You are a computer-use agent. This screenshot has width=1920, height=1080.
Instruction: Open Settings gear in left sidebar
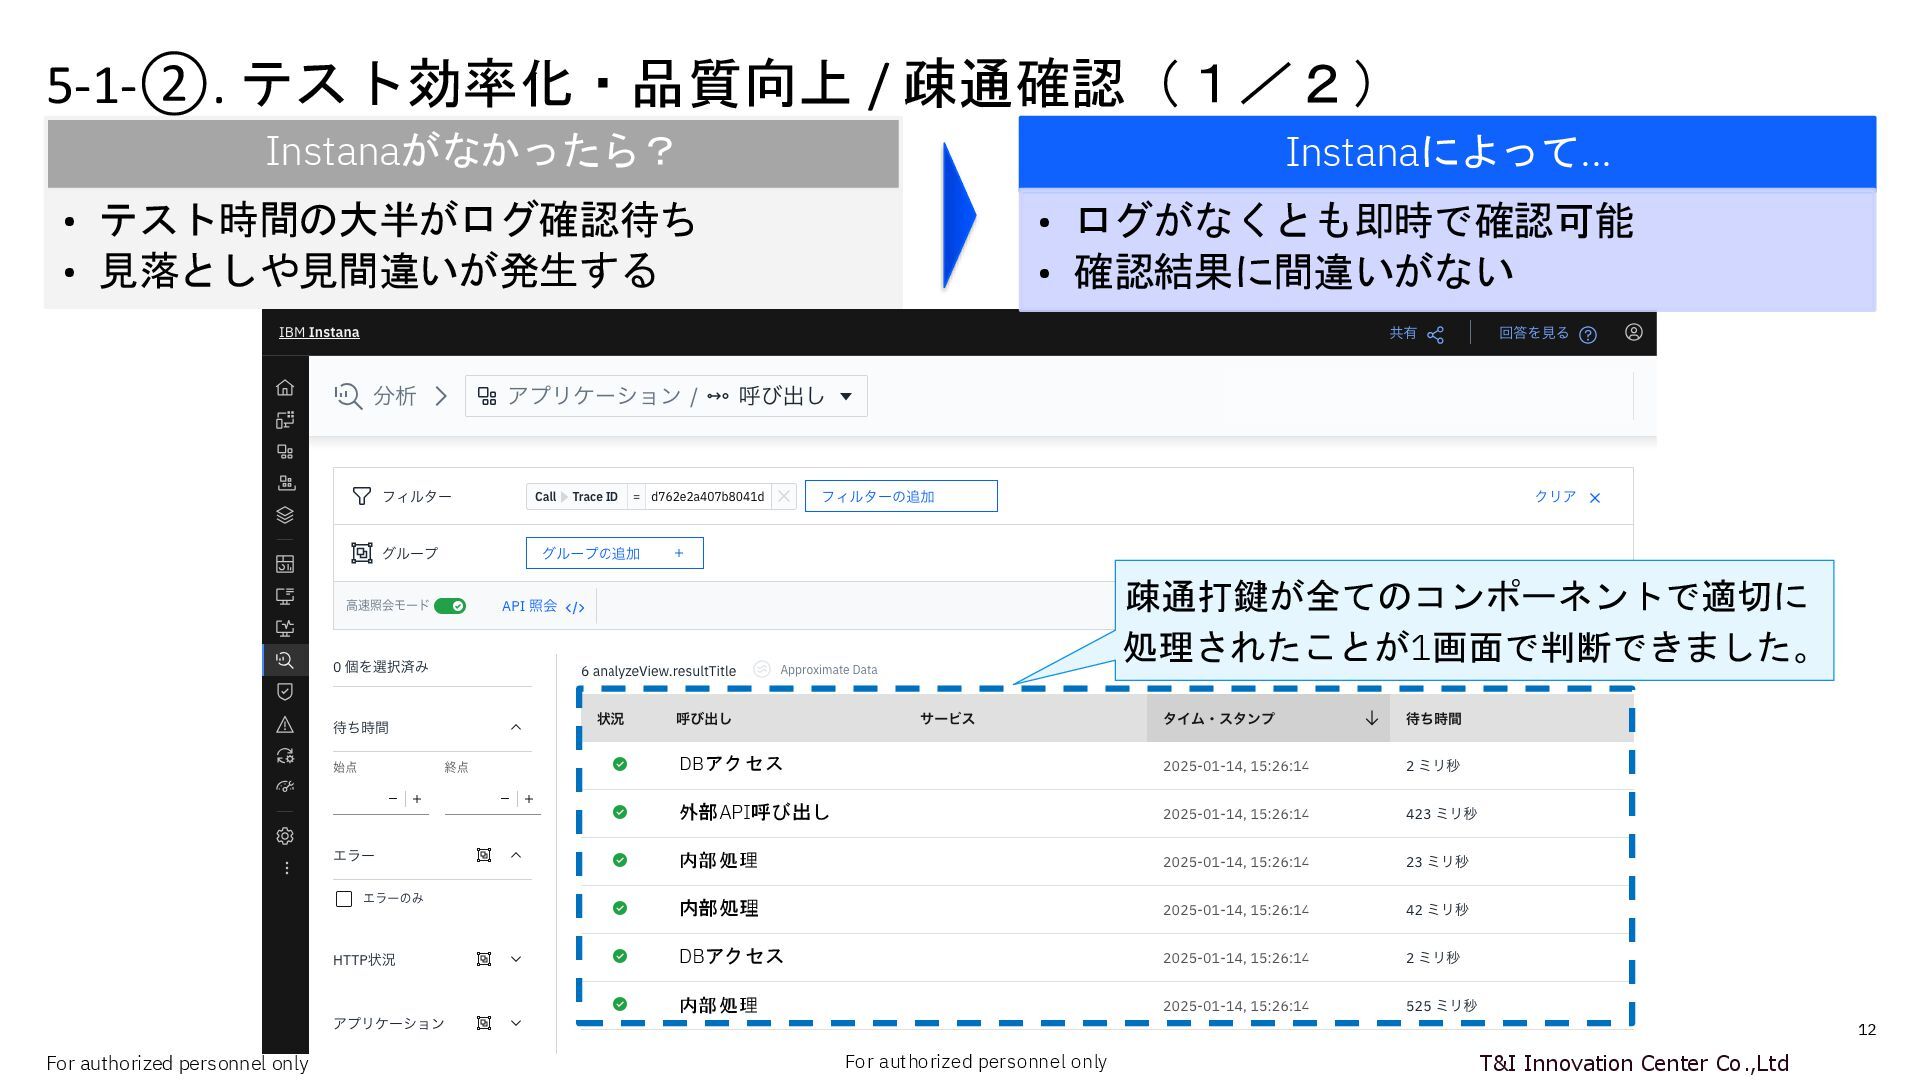[285, 836]
